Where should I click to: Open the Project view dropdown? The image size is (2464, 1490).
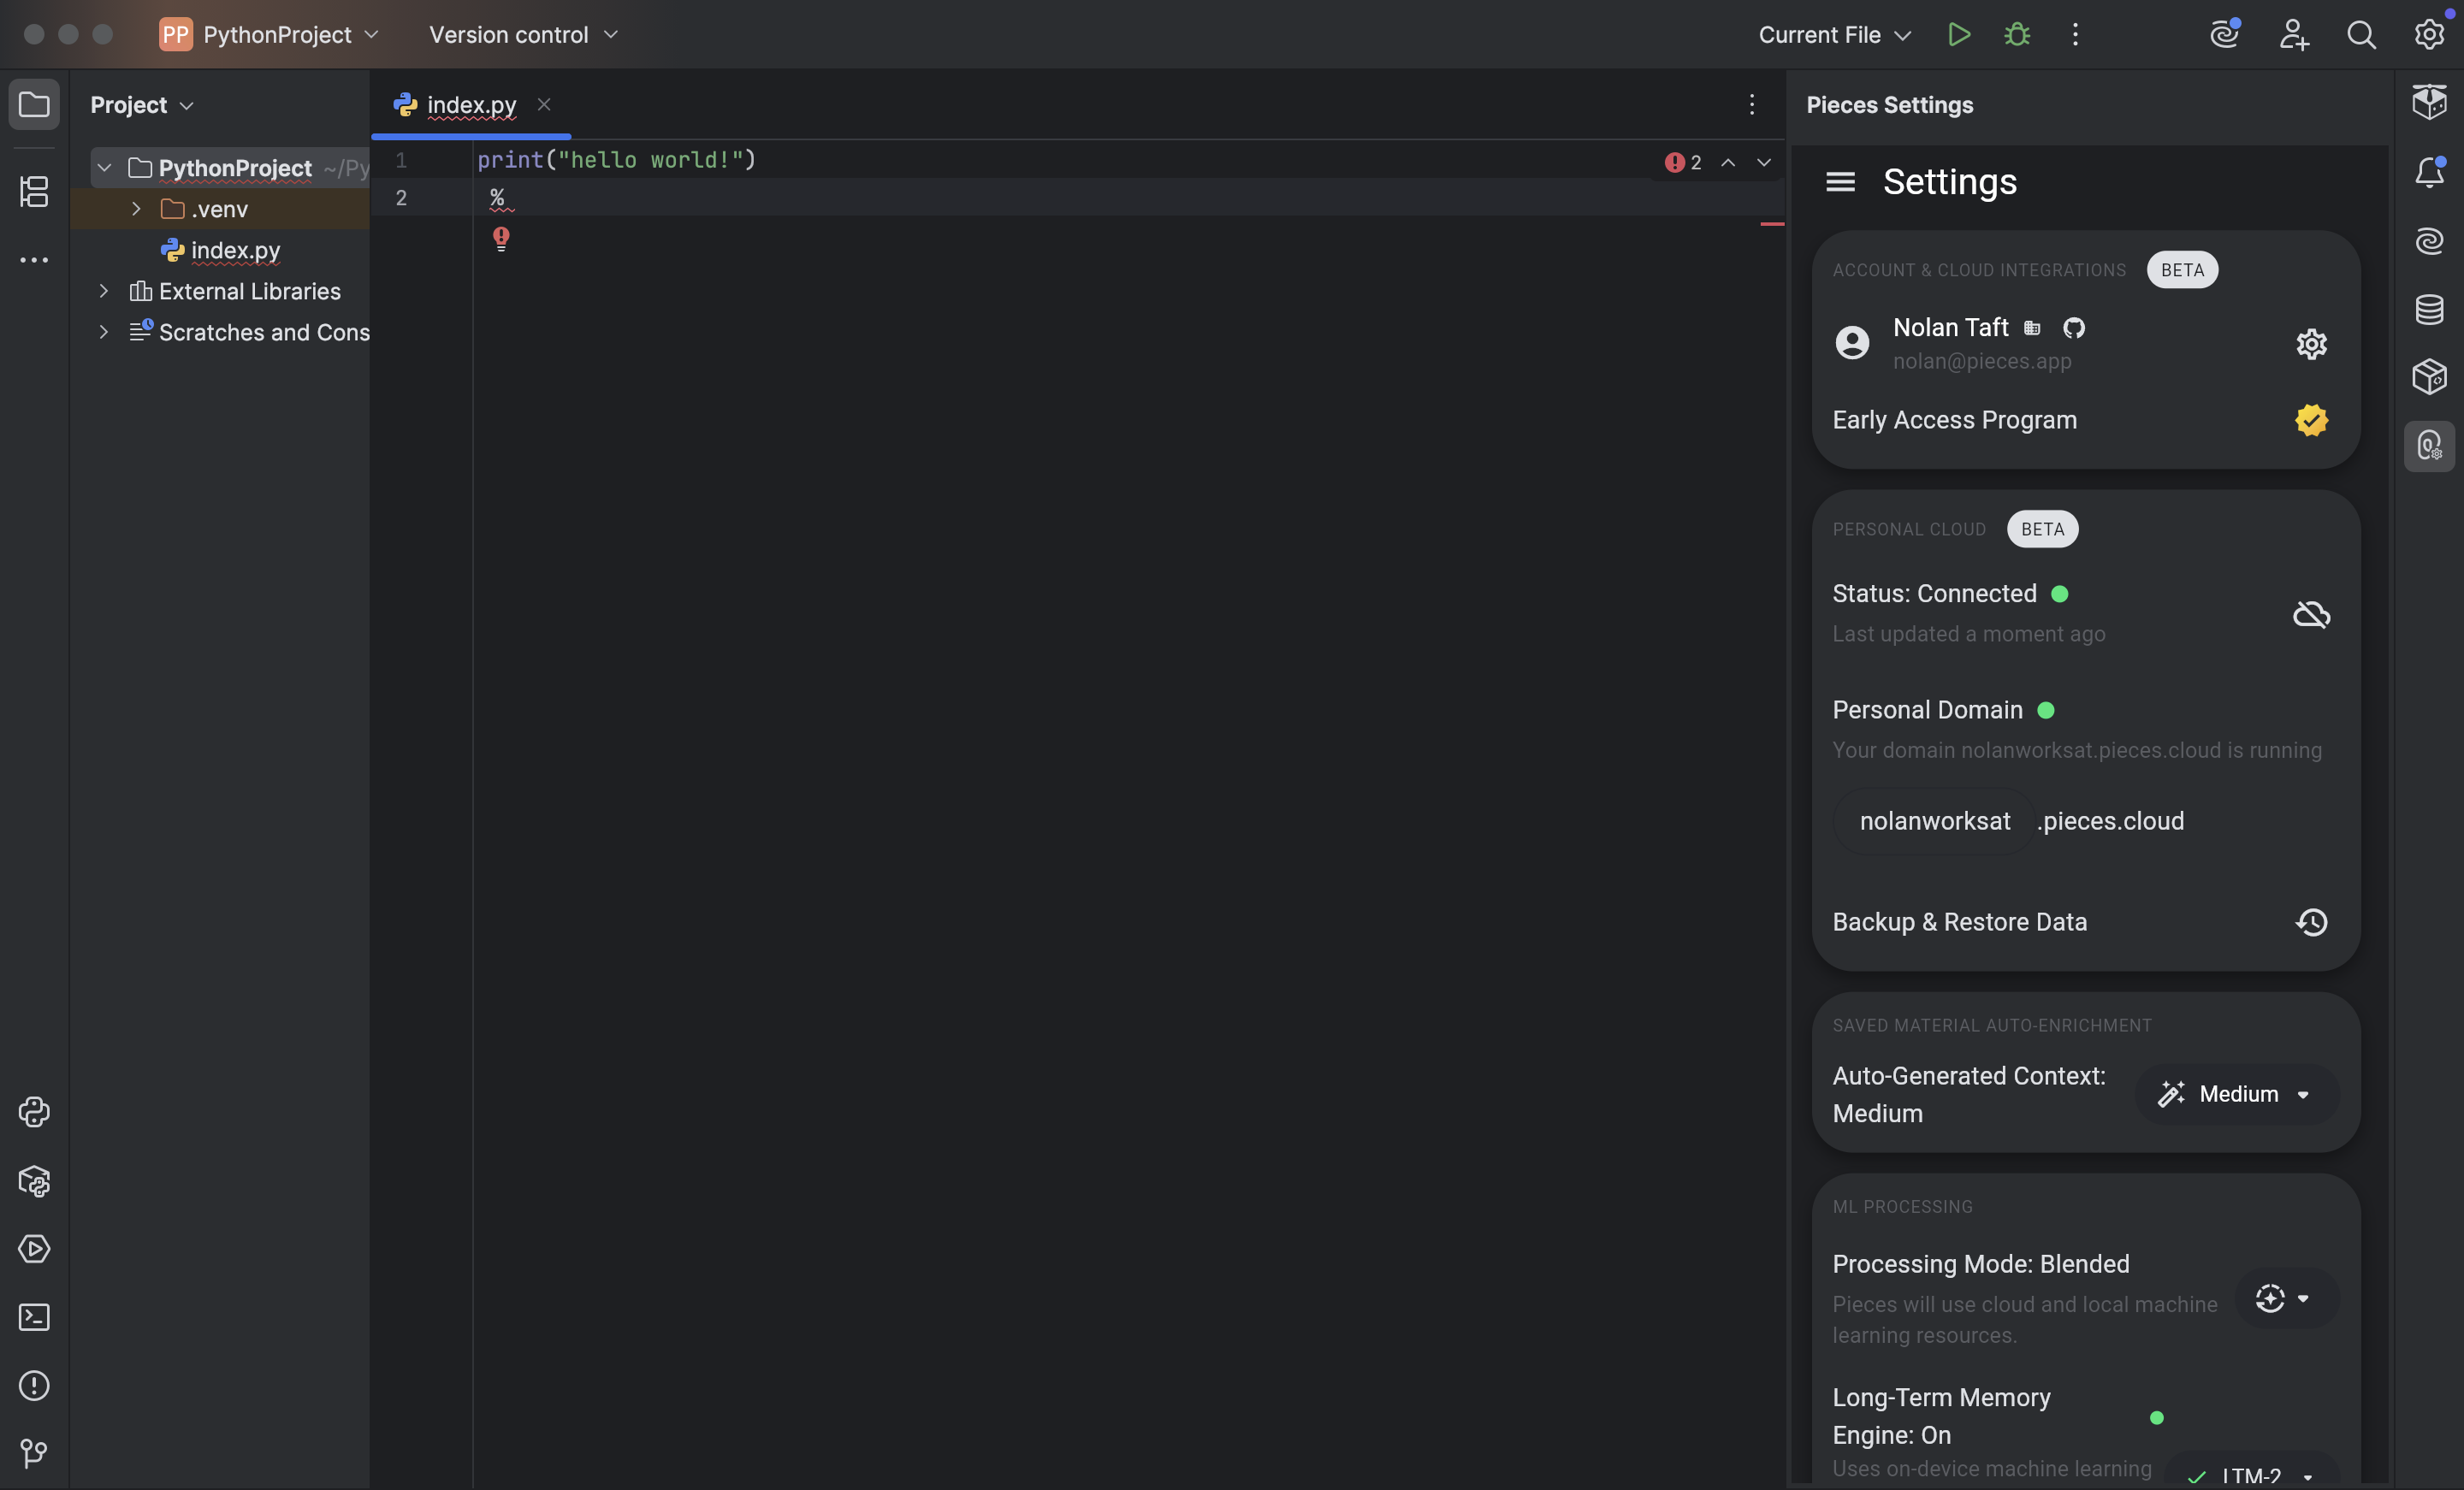(142, 105)
